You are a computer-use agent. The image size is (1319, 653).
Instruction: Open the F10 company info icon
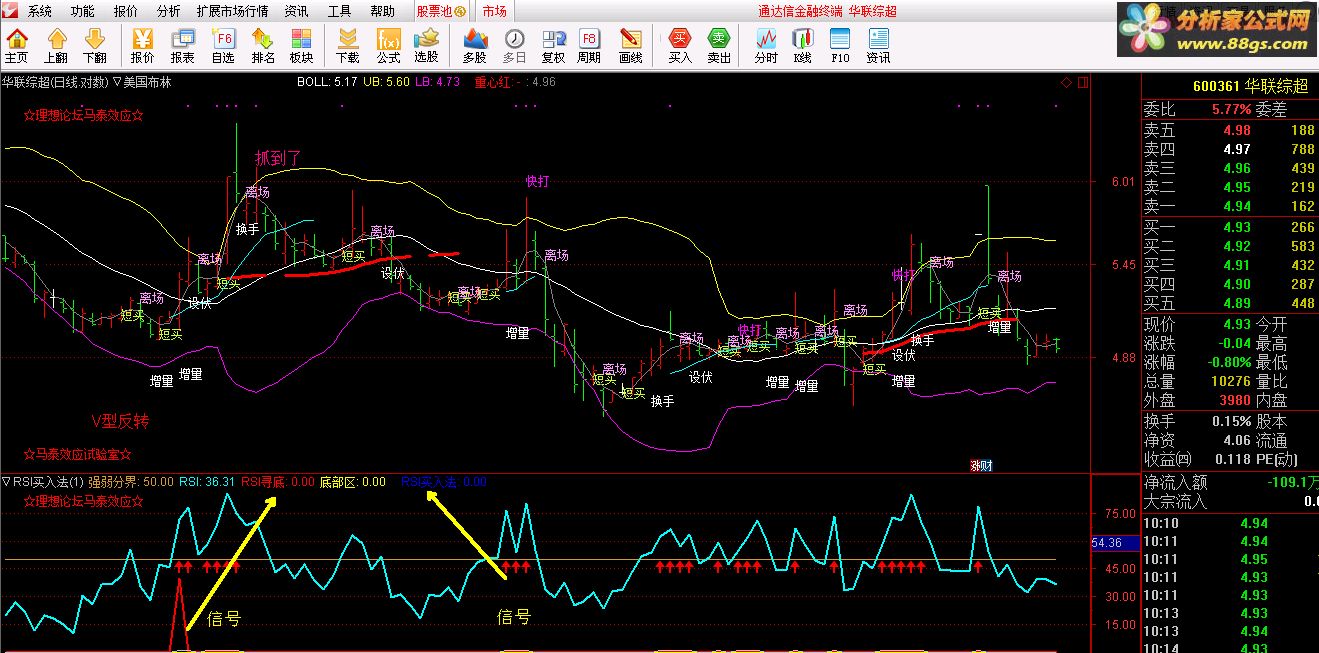click(840, 46)
